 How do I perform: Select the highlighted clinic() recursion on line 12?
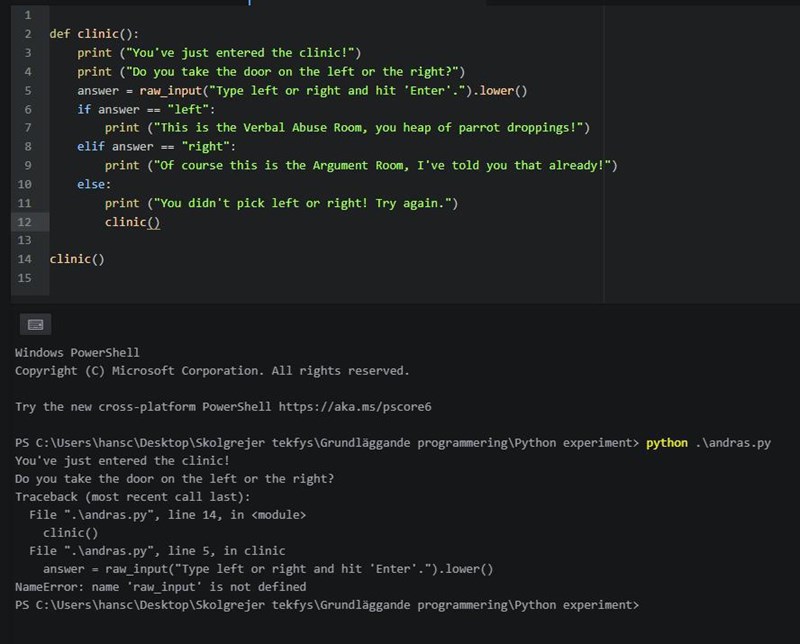tap(131, 221)
